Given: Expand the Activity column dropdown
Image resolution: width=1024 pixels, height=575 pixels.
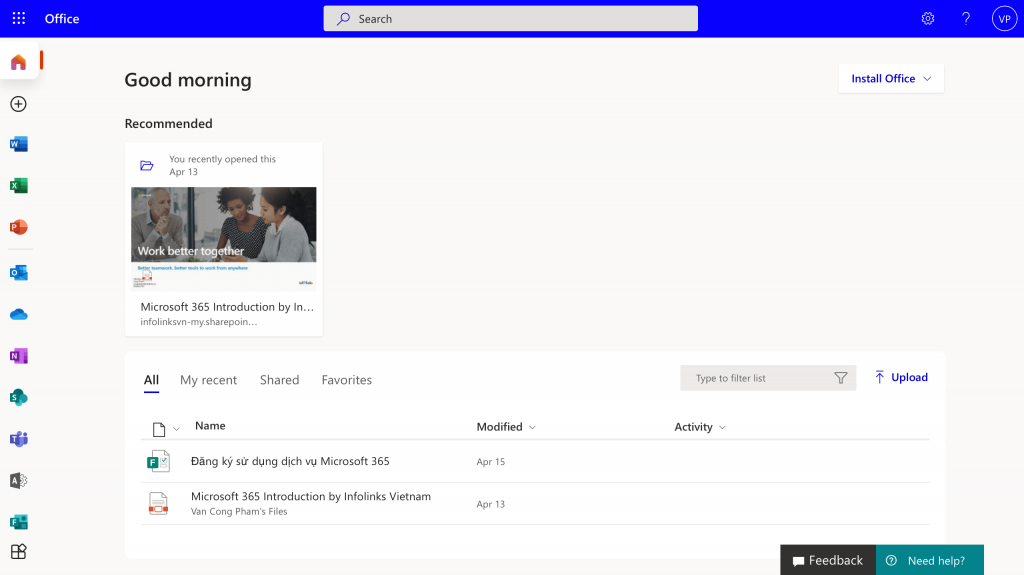Looking at the screenshot, I should (700, 427).
